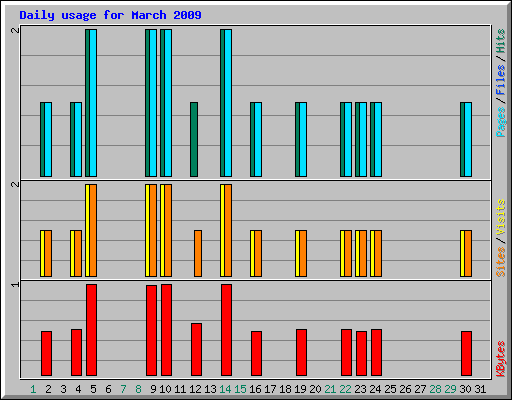
Task: Click the green x-axis day label "28"
Action: click(435, 389)
